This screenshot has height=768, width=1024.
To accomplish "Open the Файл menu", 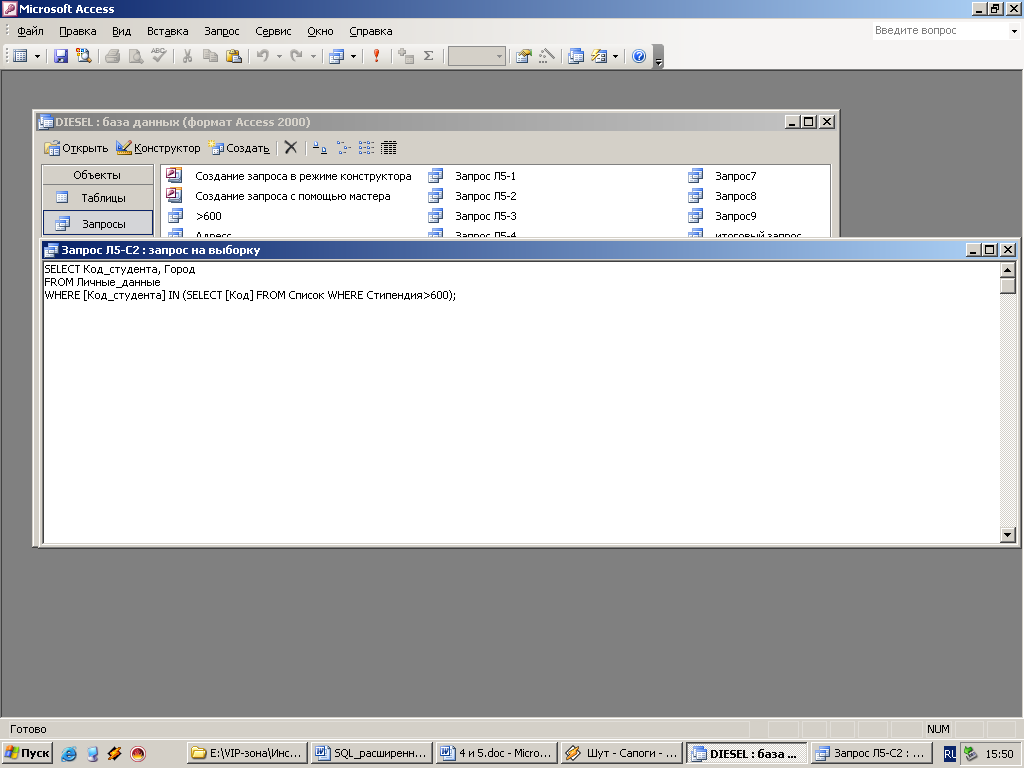I will coord(30,31).
